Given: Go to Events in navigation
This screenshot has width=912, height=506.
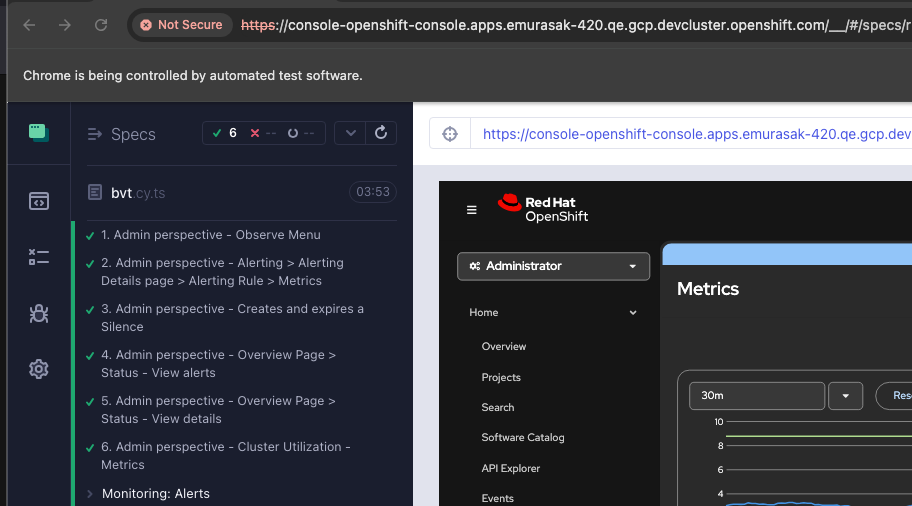Looking at the screenshot, I should [497, 498].
